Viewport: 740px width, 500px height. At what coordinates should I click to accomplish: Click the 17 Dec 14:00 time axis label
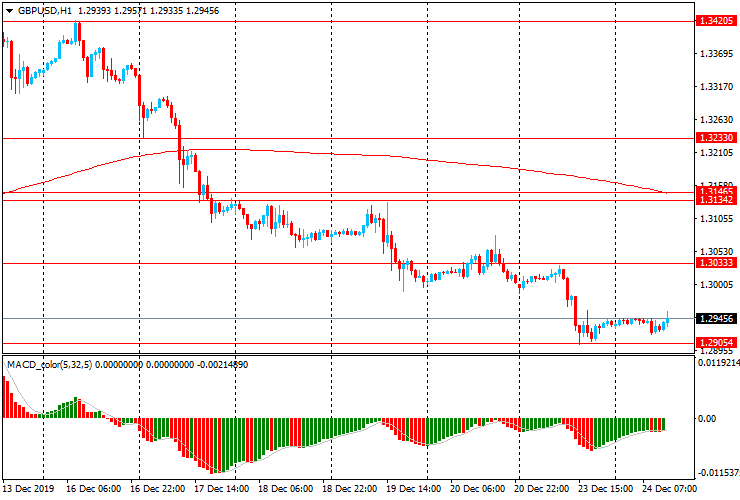221,489
